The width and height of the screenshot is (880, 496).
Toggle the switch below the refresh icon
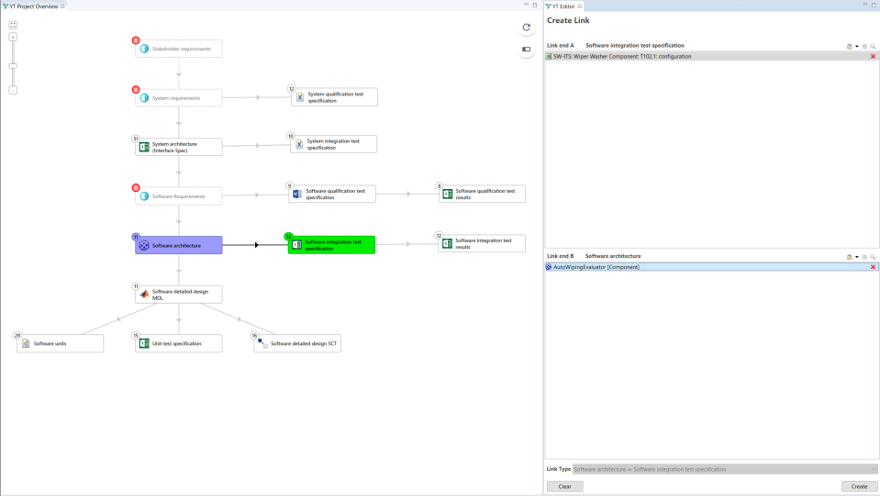(x=526, y=49)
